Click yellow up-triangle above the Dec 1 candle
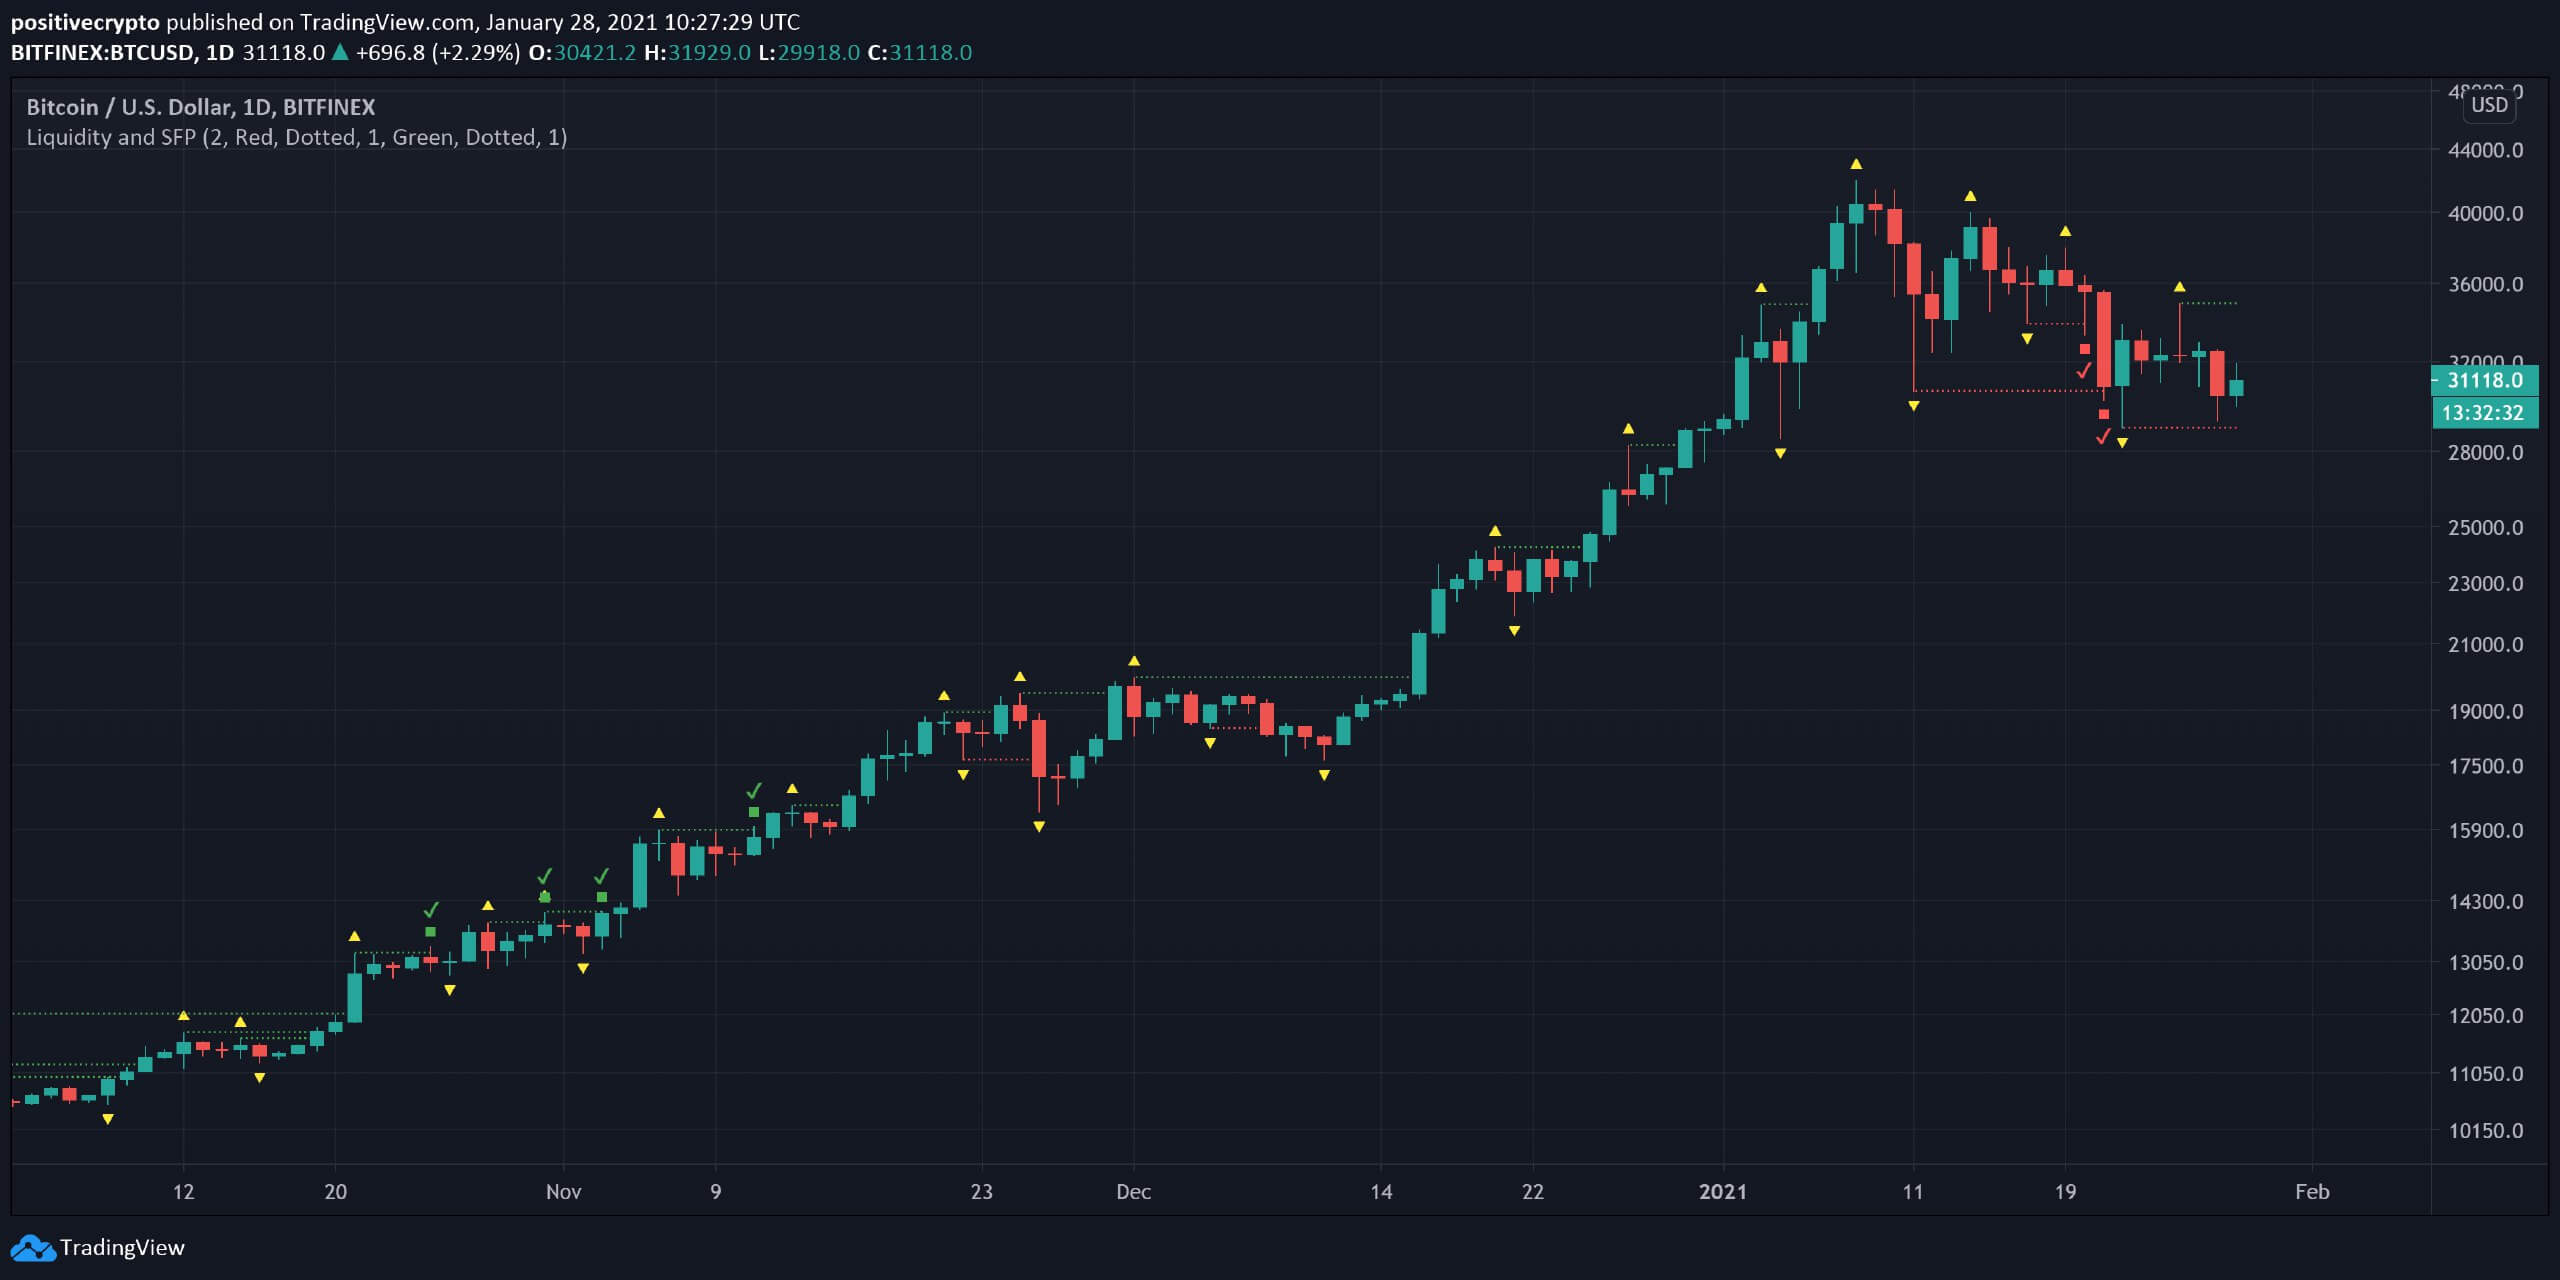The image size is (2560, 1280). pos(1134,661)
